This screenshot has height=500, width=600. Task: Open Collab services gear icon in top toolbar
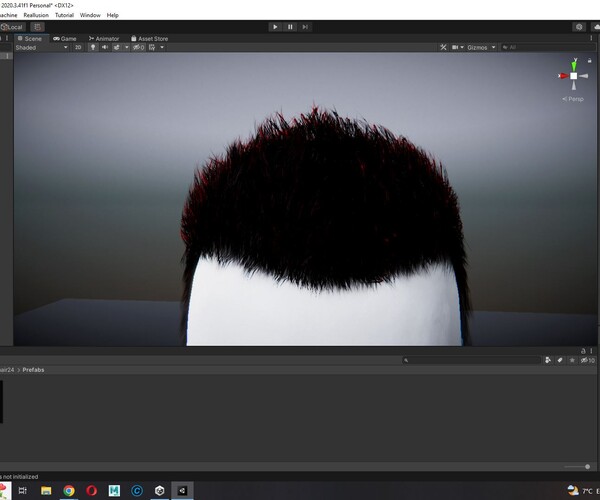coord(579,27)
